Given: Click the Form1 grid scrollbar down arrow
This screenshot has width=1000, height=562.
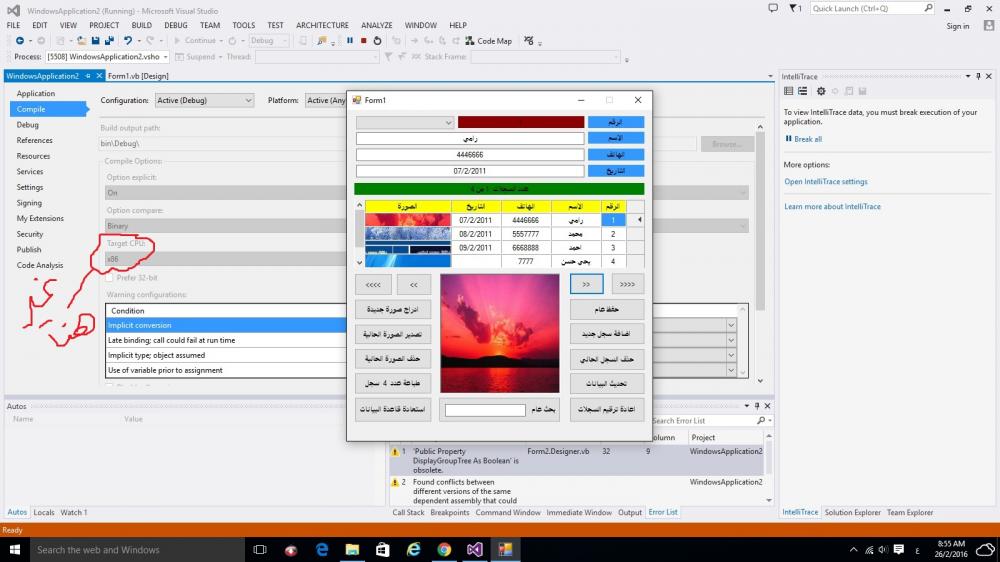Looking at the screenshot, I should (x=359, y=262).
